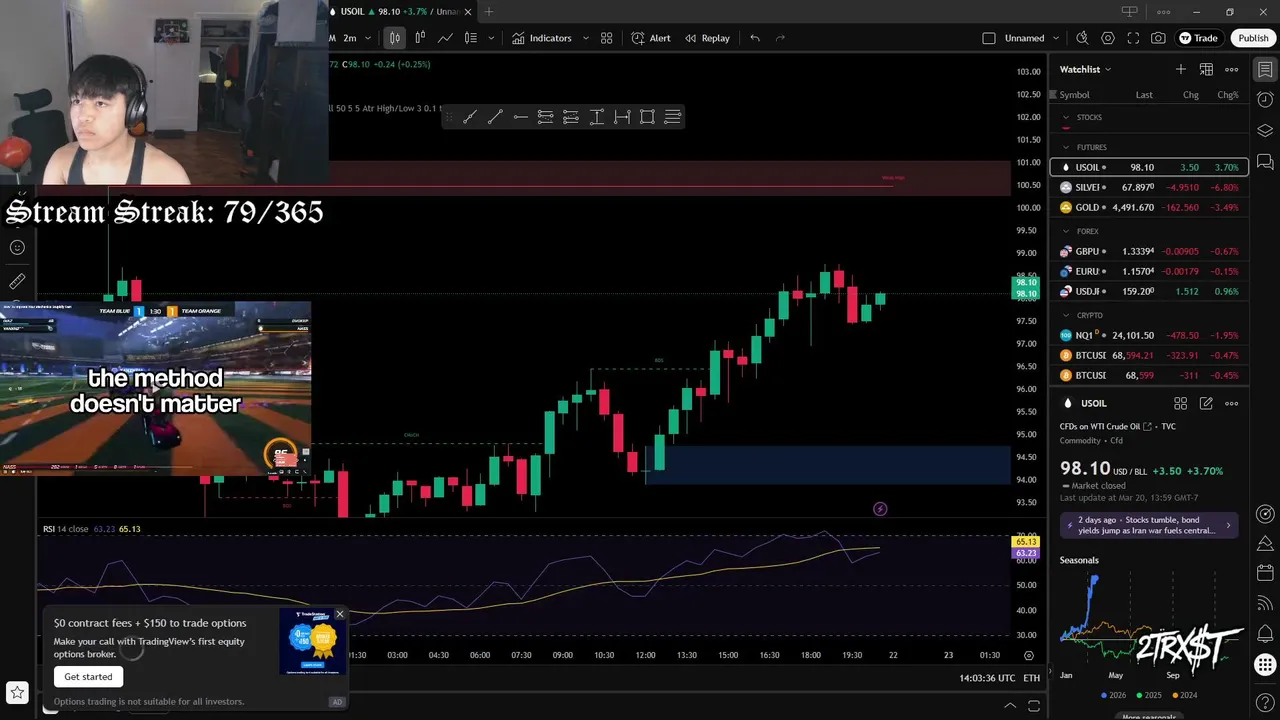Open the layout setup square icon
Viewport: 1280px width, 720px height.
pyautogui.click(x=989, y=38)
